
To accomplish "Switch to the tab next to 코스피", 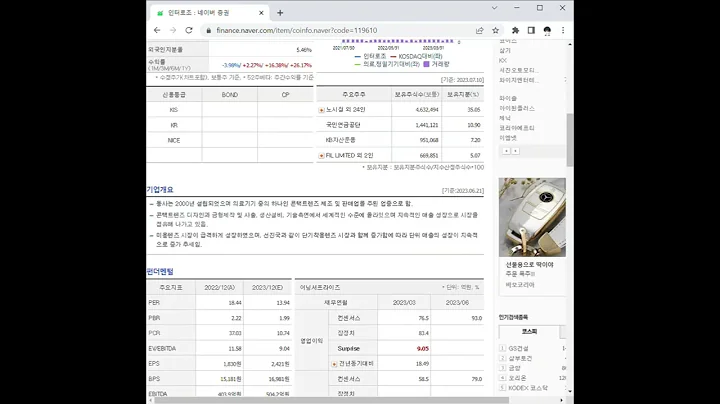I will 563,331.
